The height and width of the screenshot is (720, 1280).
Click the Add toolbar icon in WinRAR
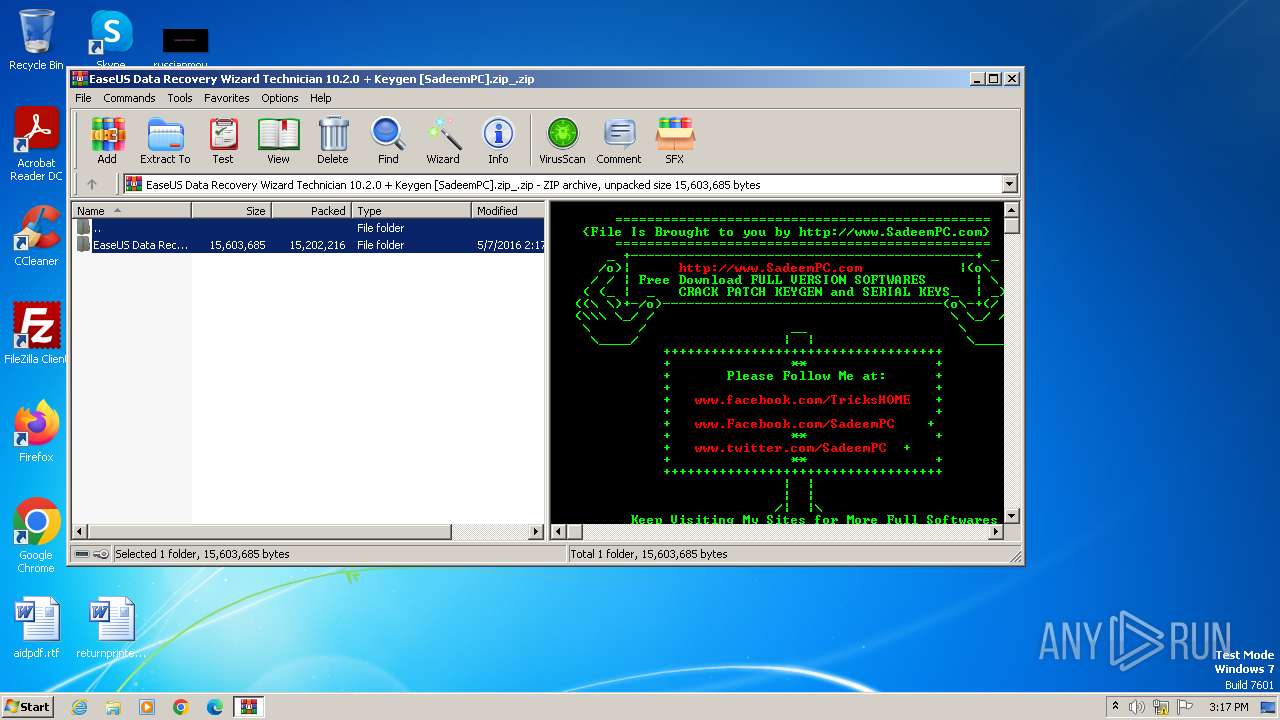pos(107,140)
